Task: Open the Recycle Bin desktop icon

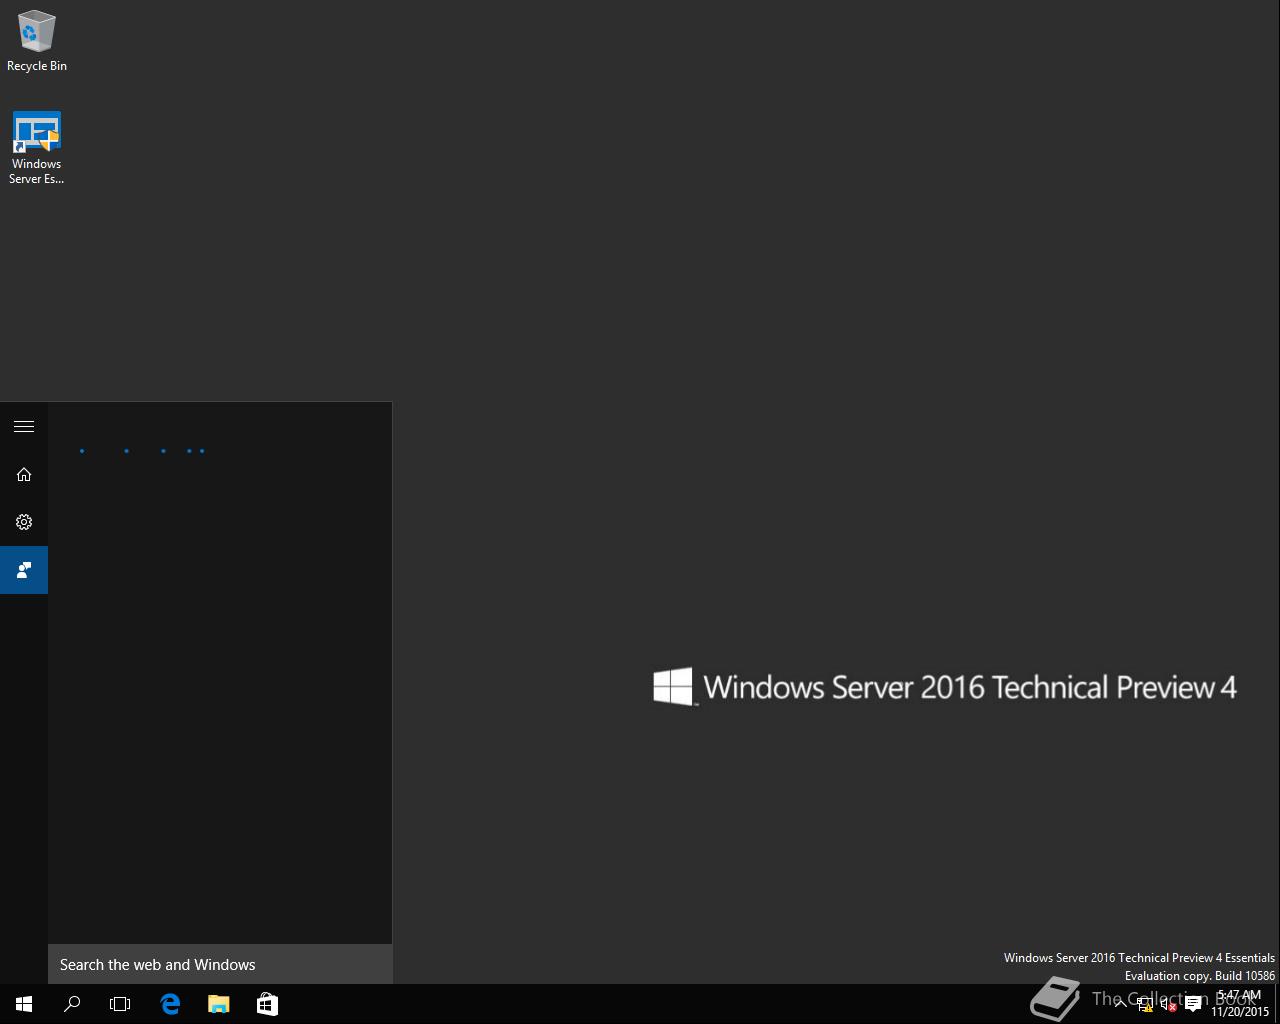Action: (x=37, y=42)
